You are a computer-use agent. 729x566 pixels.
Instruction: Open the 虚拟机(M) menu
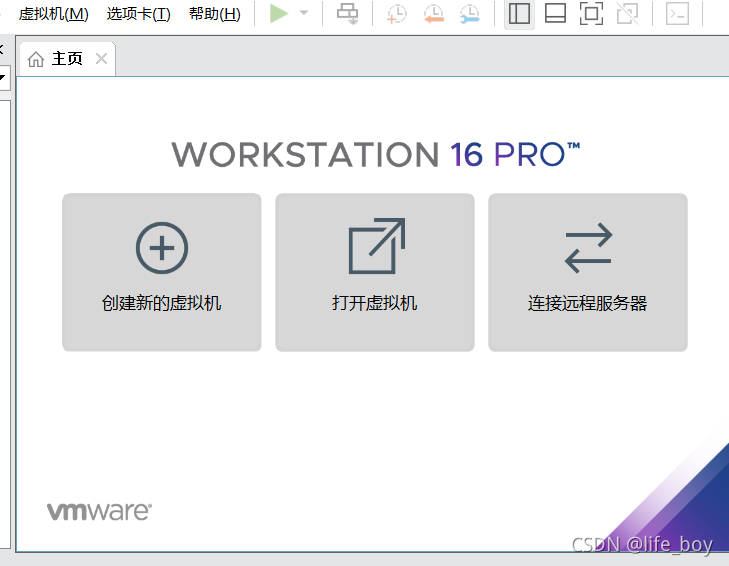pyautogui.click(x=53, y=13)
